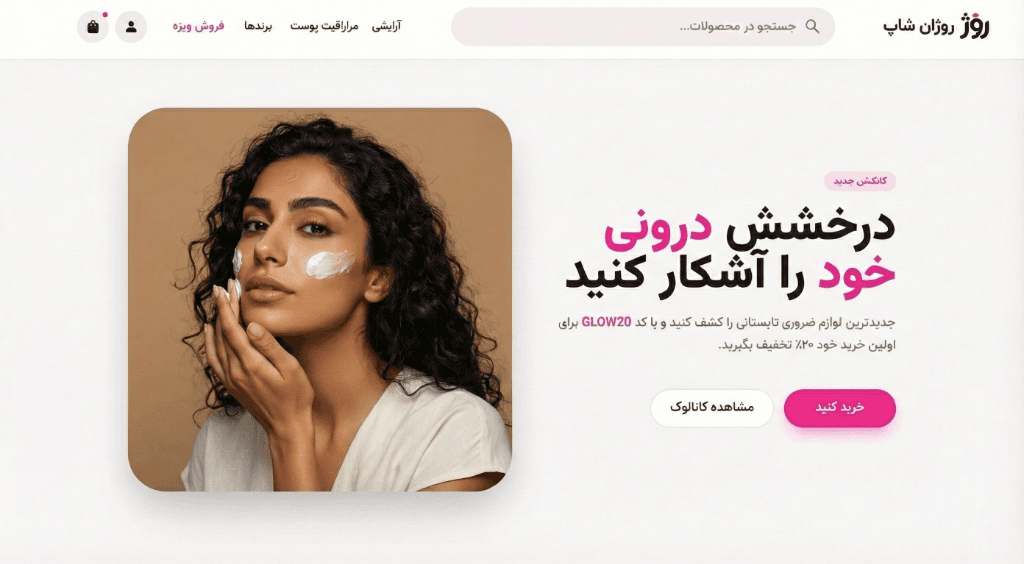Click the pink خرید کنید button
Screen dimensions: 1024x564
pos(840,408)
